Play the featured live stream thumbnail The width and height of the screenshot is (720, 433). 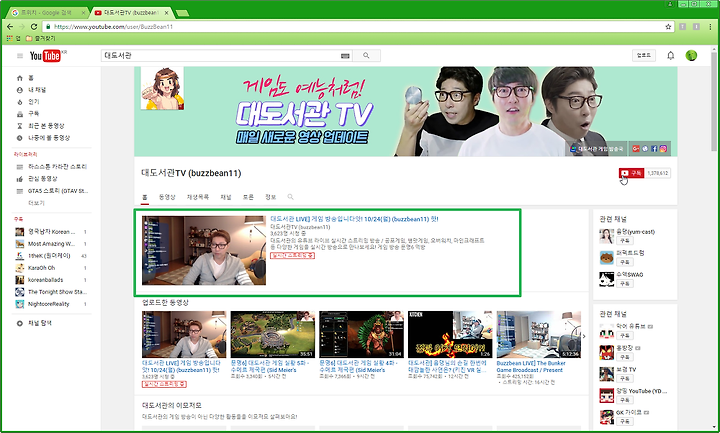[x=204, y=250]
